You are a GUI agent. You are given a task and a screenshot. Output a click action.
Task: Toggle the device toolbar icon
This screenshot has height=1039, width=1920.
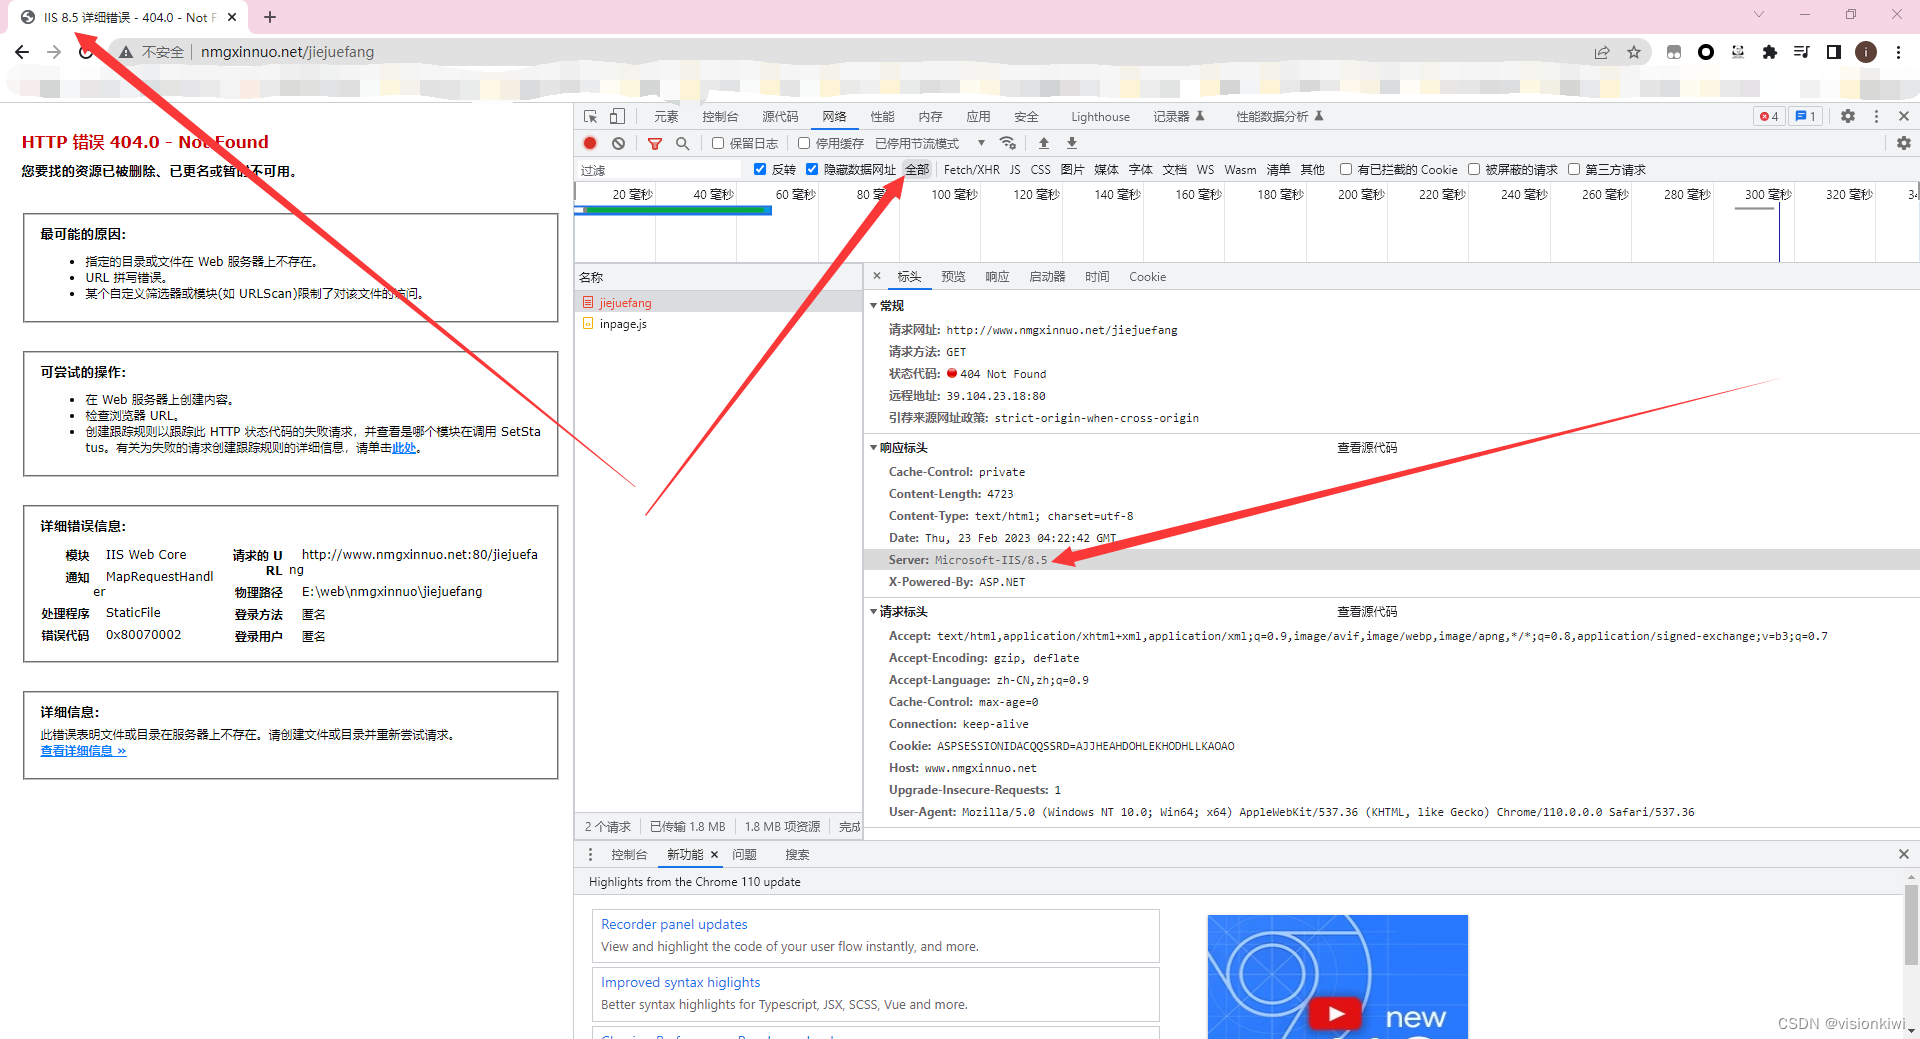point(617,116)
